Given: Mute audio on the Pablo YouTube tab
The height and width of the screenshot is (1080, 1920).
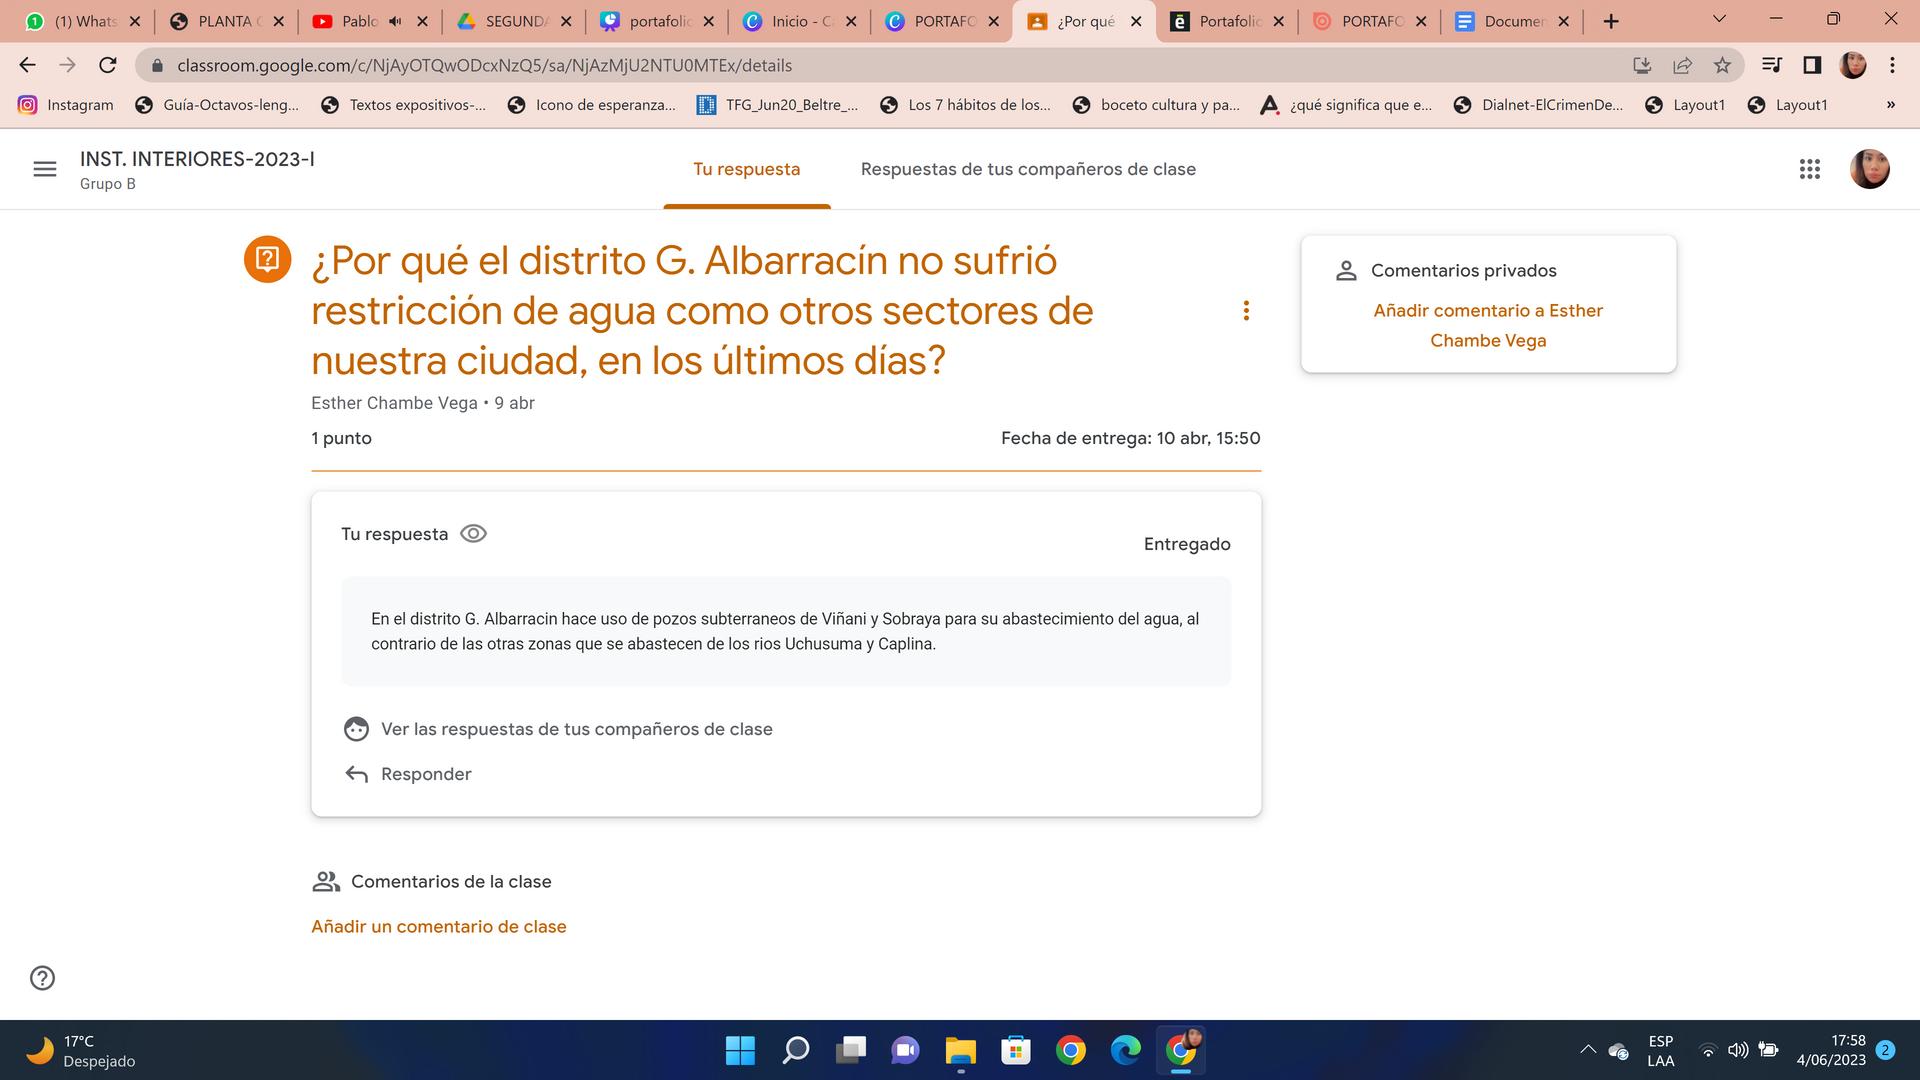Looking at the screenshot, I should (x=395, y=21).
